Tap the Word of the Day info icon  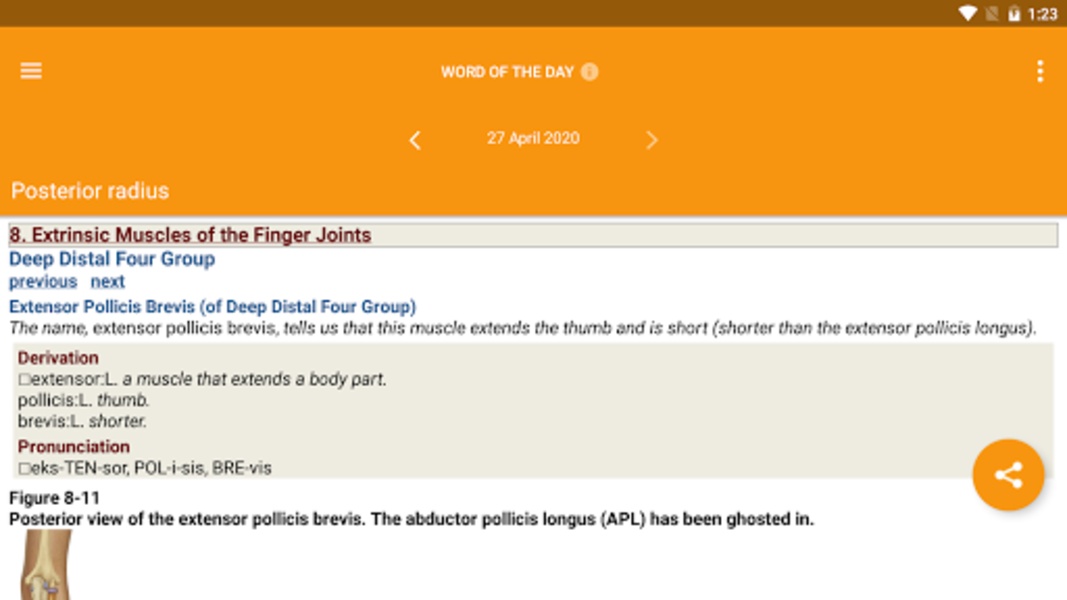590,72
